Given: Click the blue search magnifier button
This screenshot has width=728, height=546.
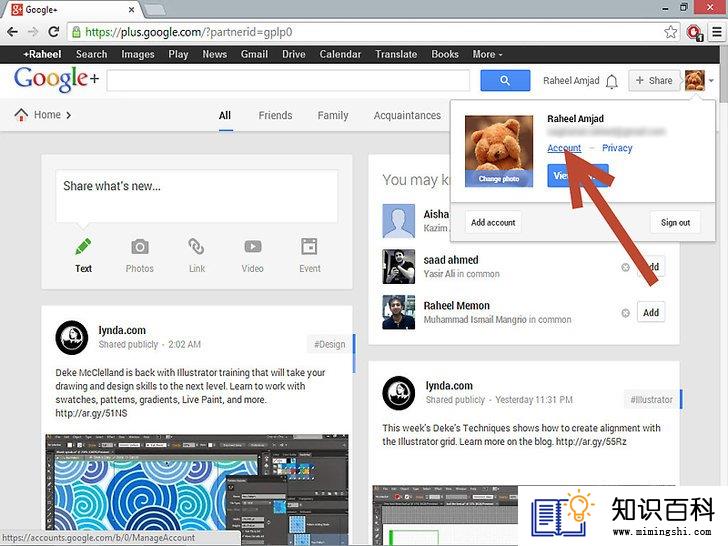Looking at the screenshot, I should point(505,80).
